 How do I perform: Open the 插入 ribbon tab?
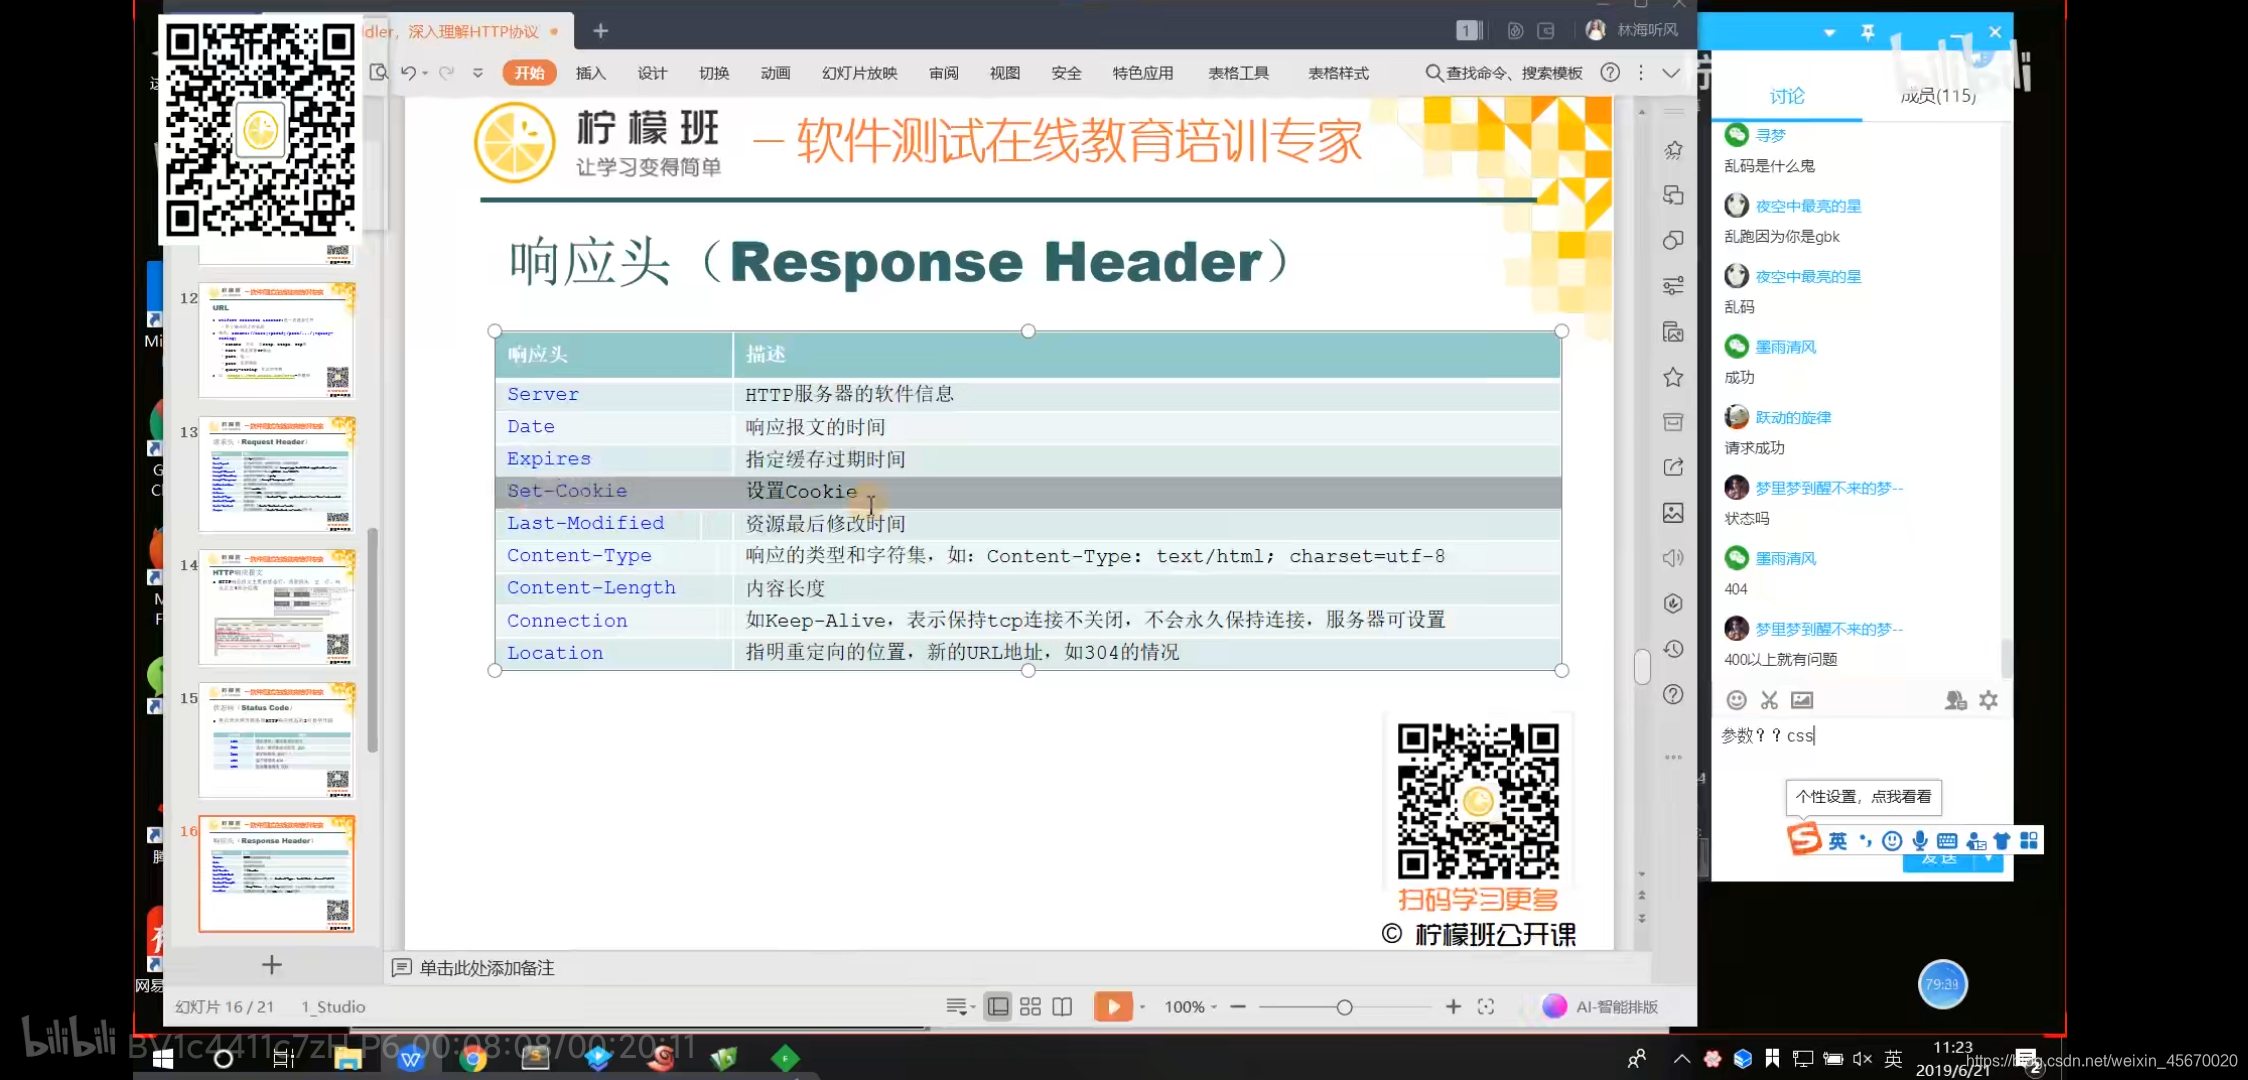(590, 73)
